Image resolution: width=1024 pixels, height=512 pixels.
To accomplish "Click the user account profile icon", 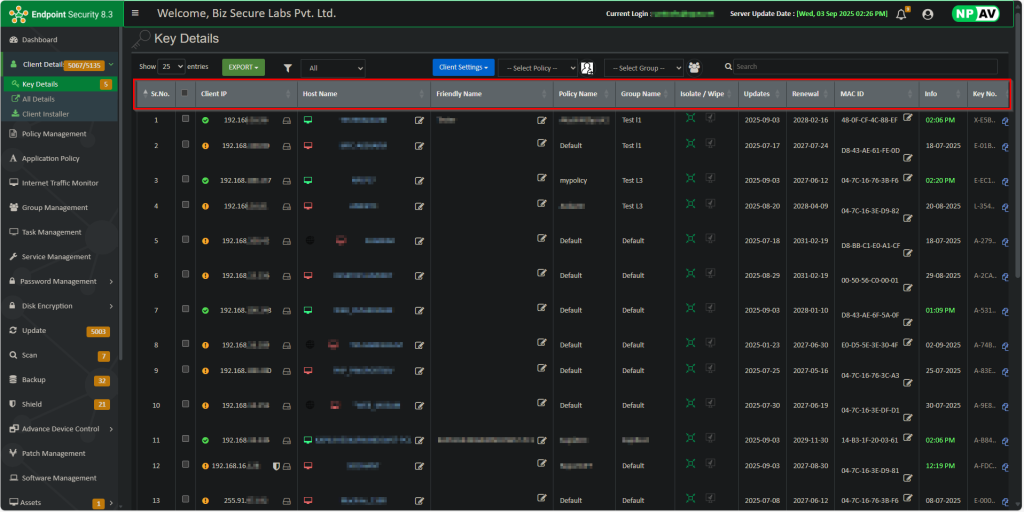I will pos(927,14).
